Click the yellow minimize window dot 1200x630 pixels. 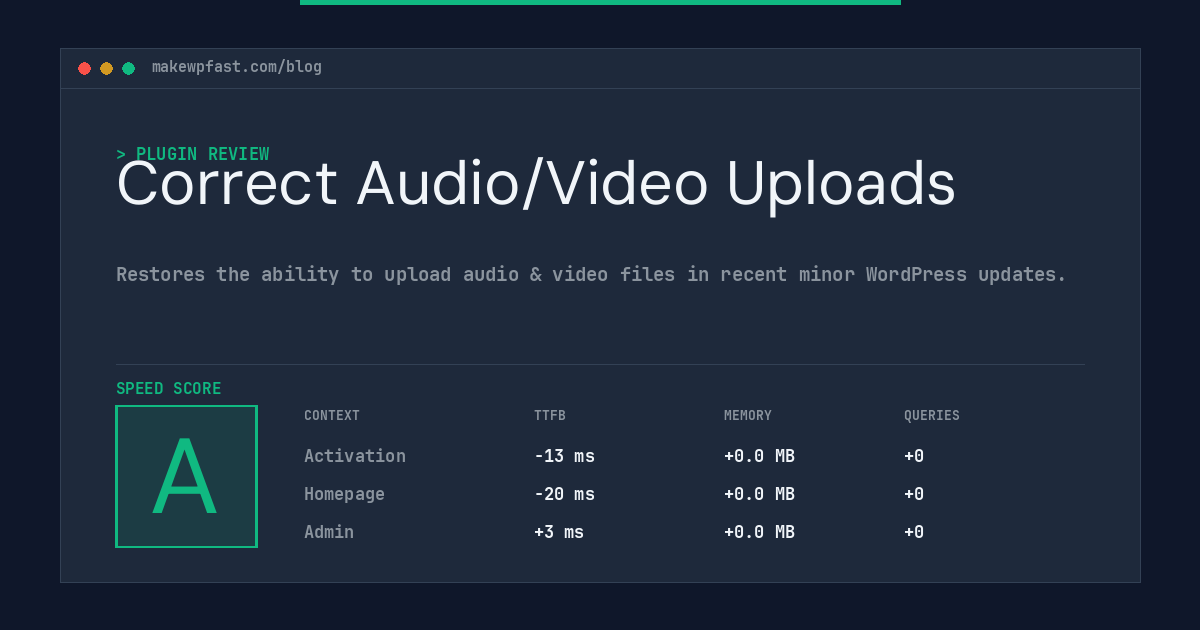106,68
